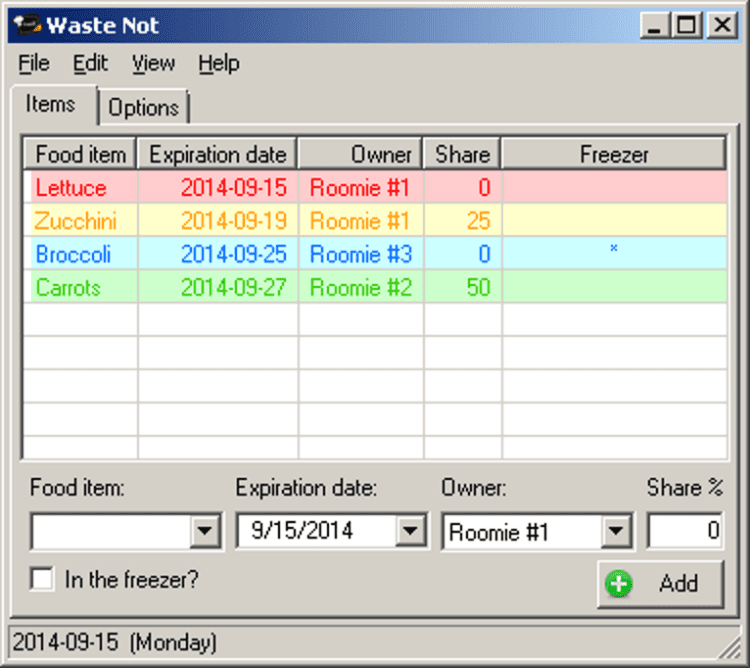Open the Help menu
This screenshot has height=668, width=750.
tap(219, 63)
